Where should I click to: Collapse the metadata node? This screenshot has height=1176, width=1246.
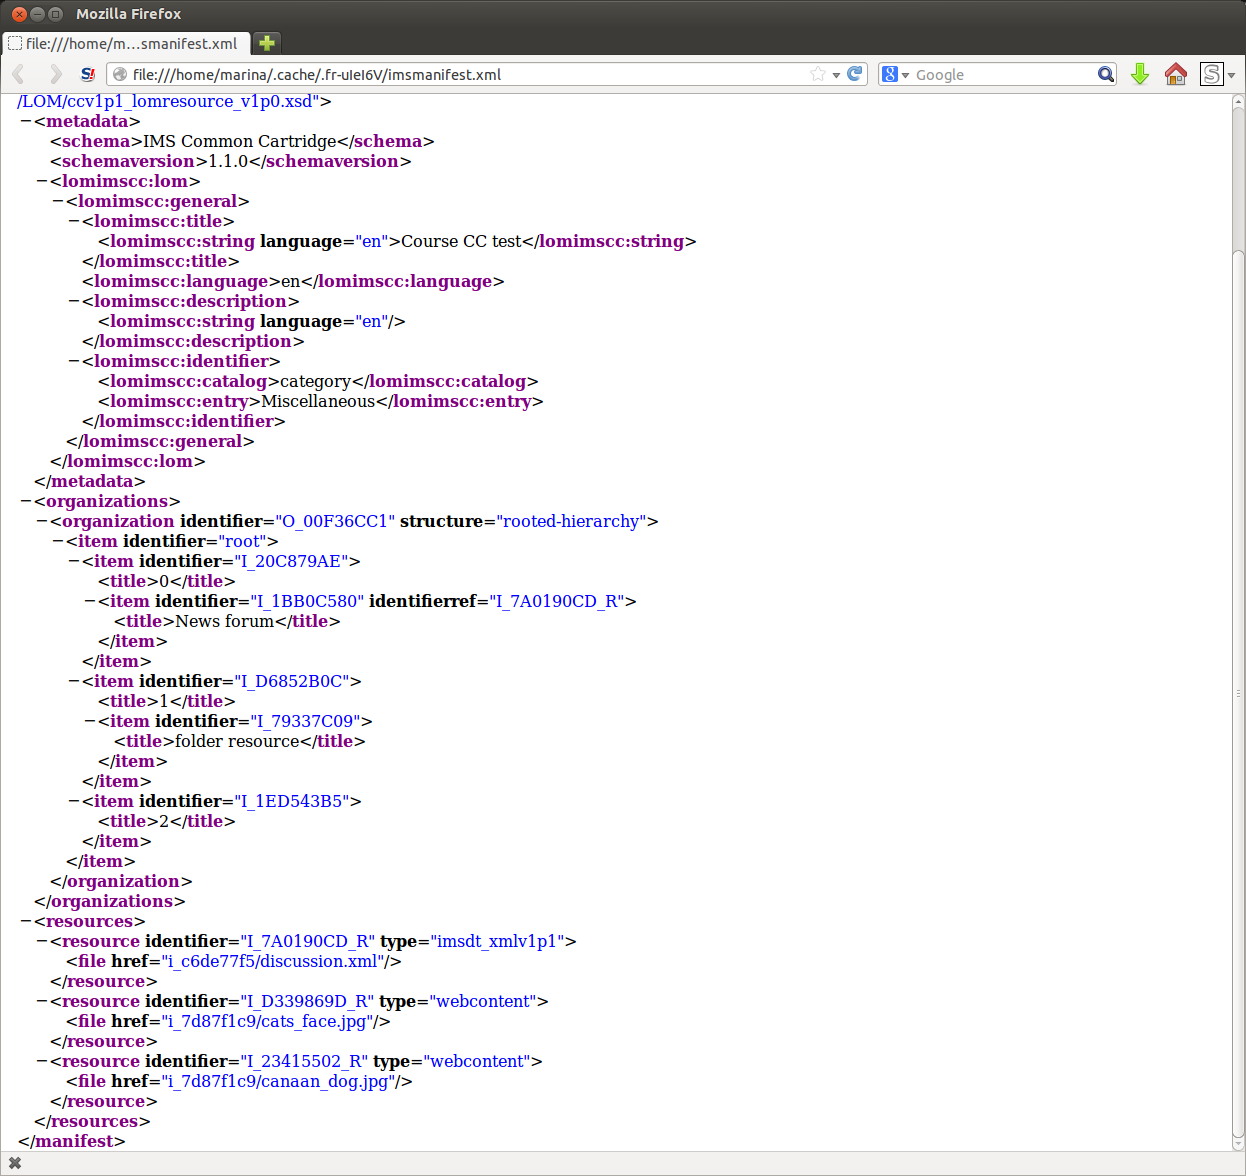coord(26,121)
